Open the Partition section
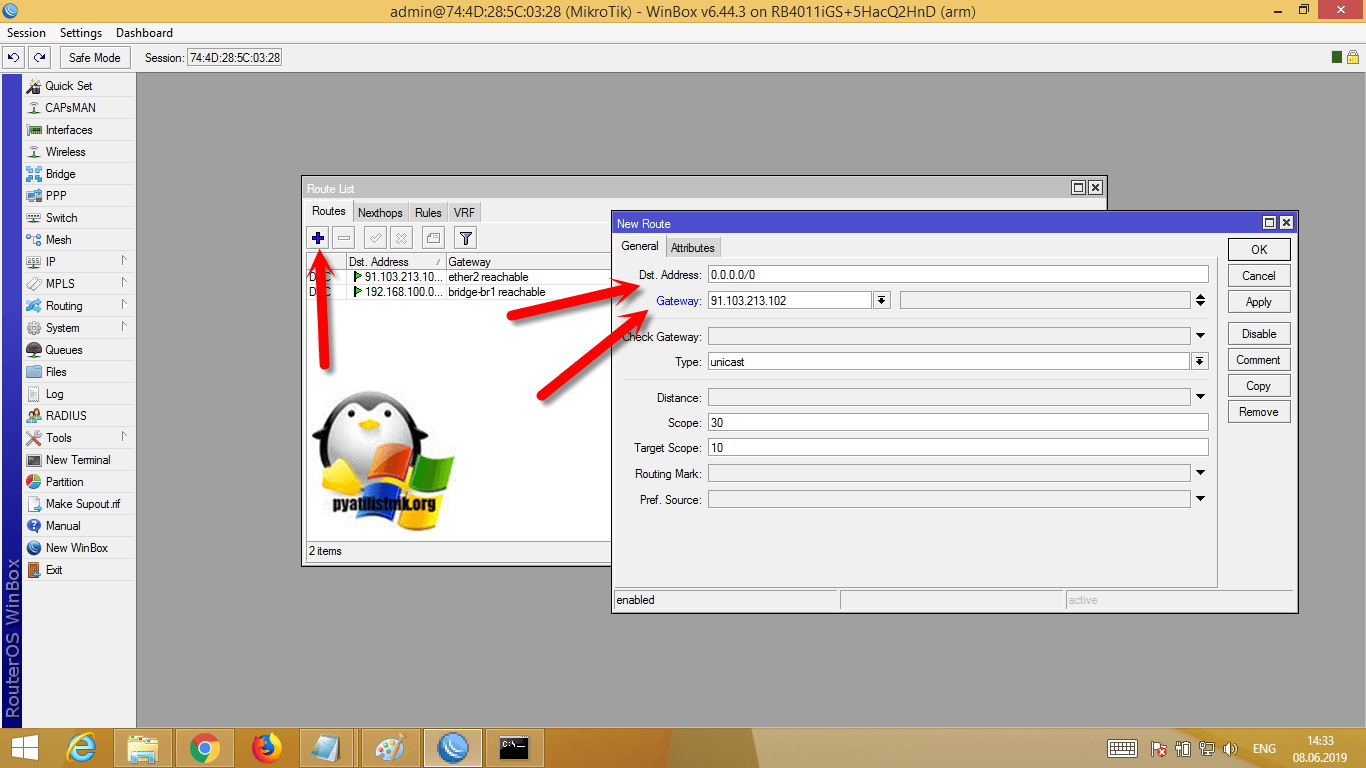The height and width of the screenshot is (768, 1366). [x=79, y=482]
